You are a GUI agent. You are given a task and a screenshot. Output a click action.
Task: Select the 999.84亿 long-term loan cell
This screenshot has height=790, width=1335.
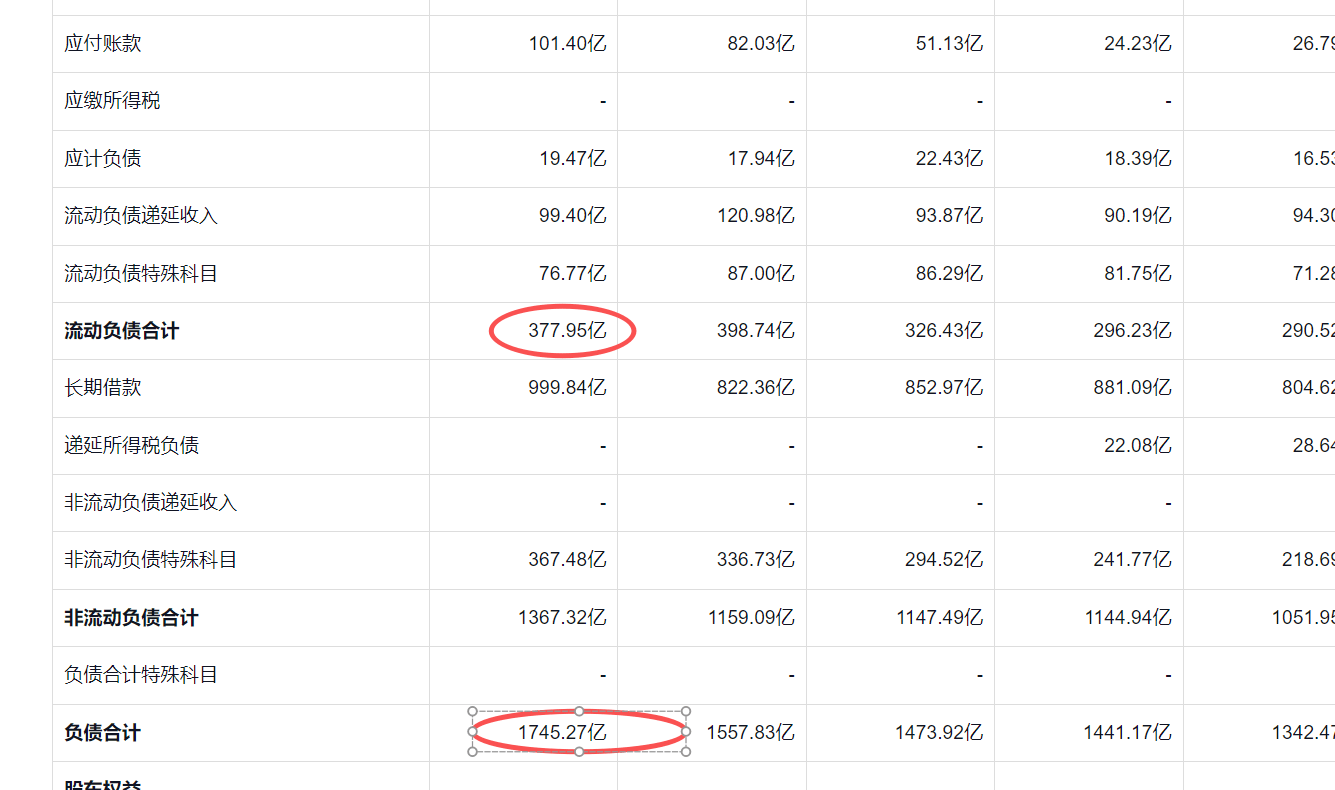tap(566, 388)
